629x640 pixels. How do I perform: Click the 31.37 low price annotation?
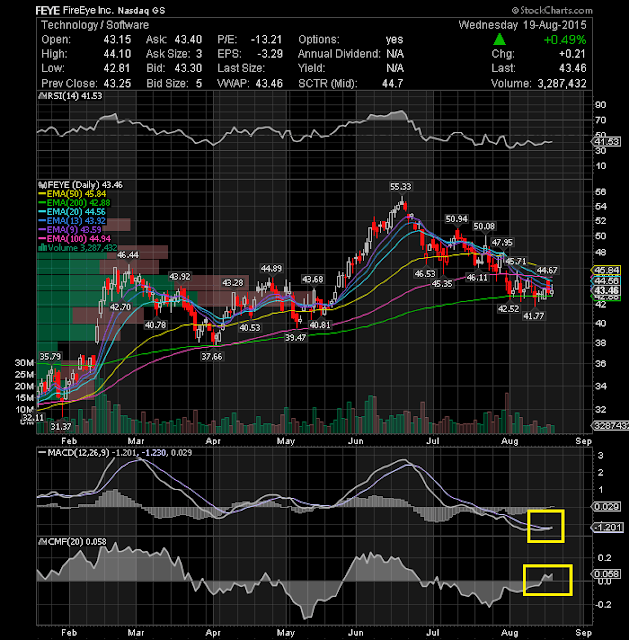point(61,427)
